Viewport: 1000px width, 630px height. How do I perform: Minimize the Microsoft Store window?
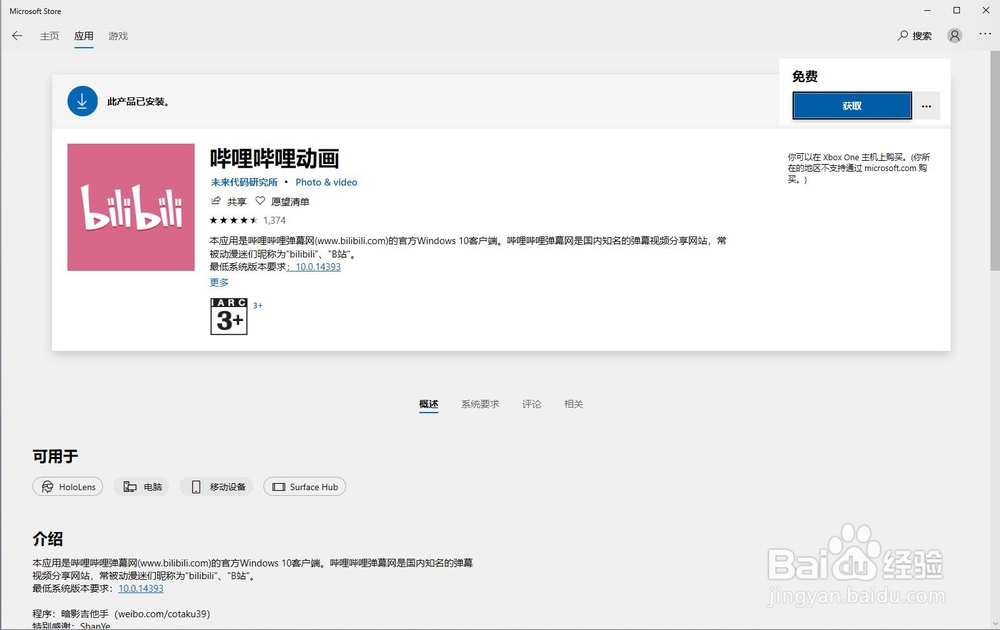click(x=928, y=10)
